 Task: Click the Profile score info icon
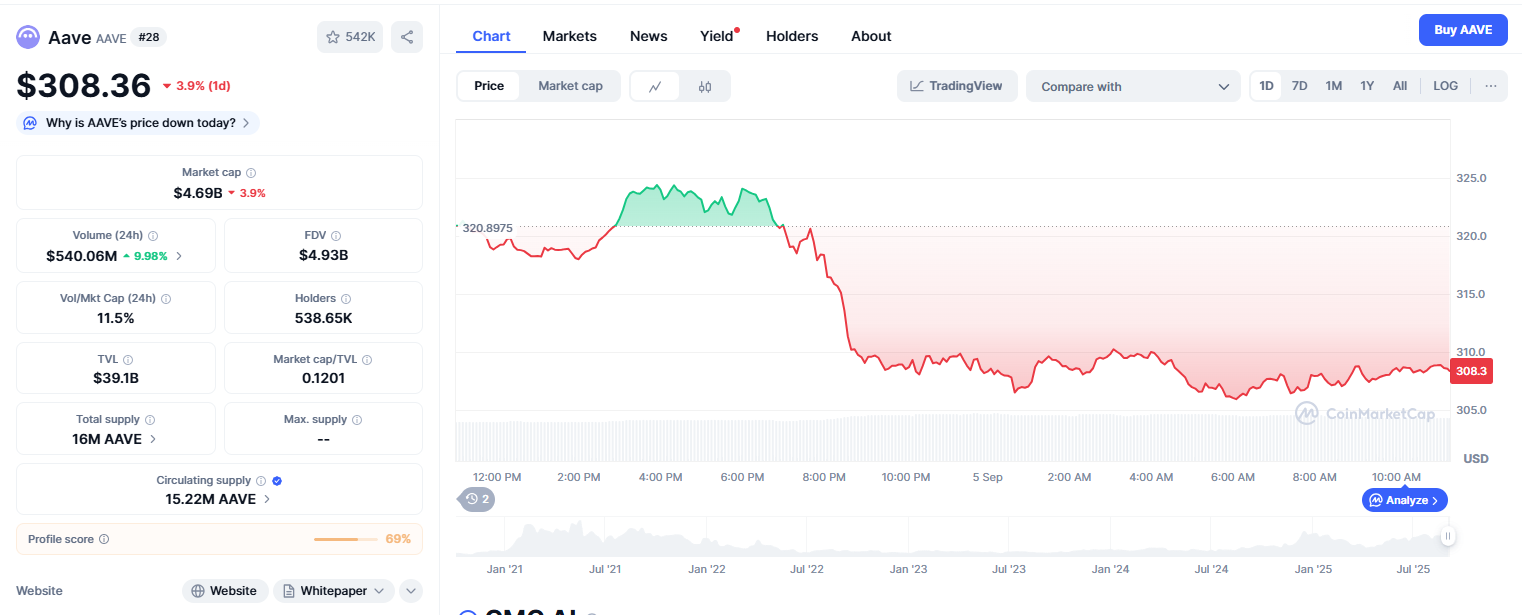coord(104,540)
